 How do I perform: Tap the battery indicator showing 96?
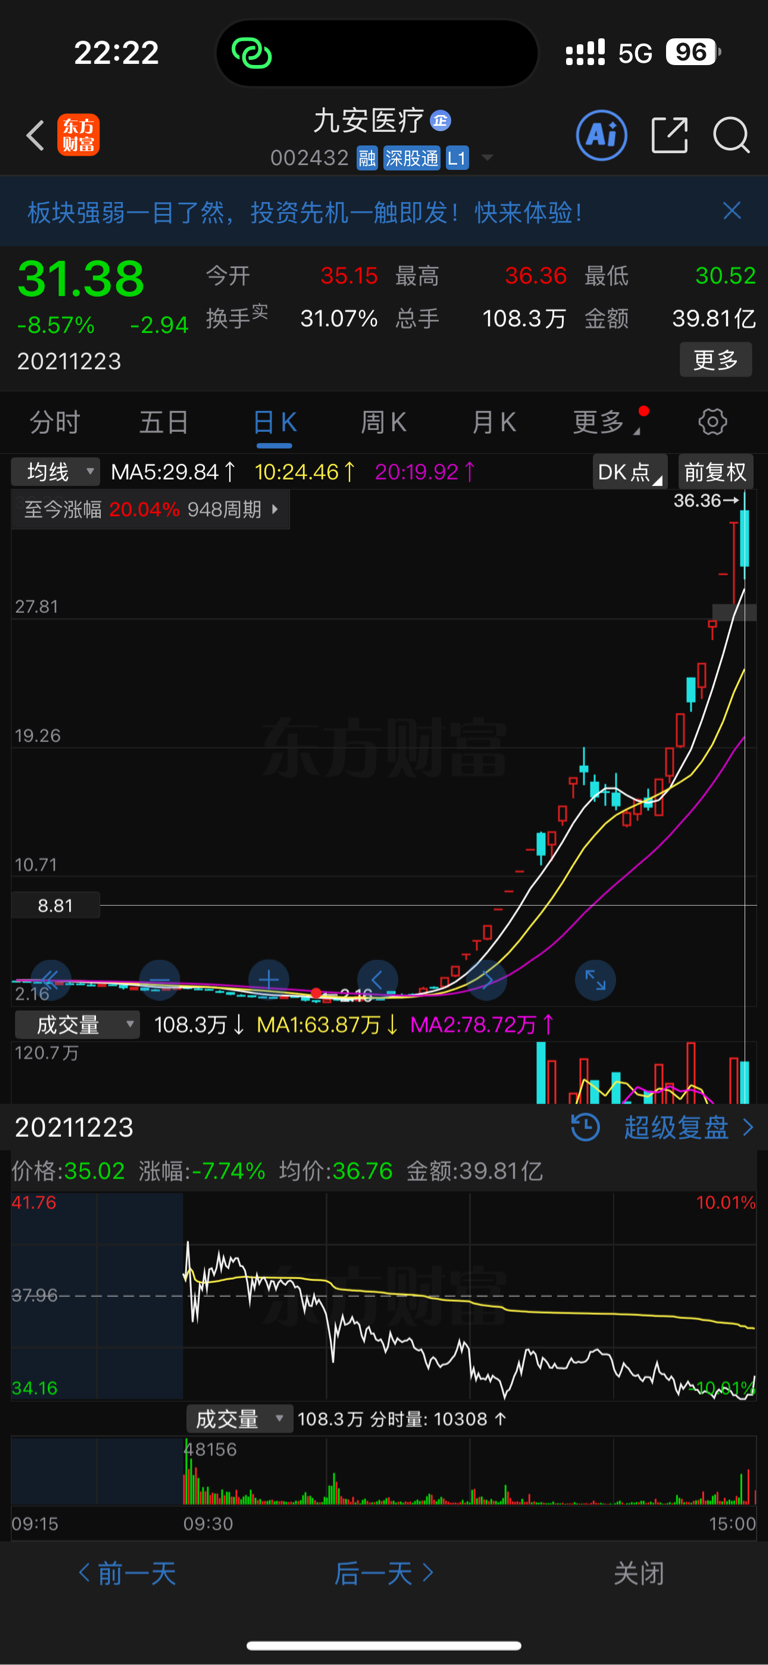click(693, 52)
